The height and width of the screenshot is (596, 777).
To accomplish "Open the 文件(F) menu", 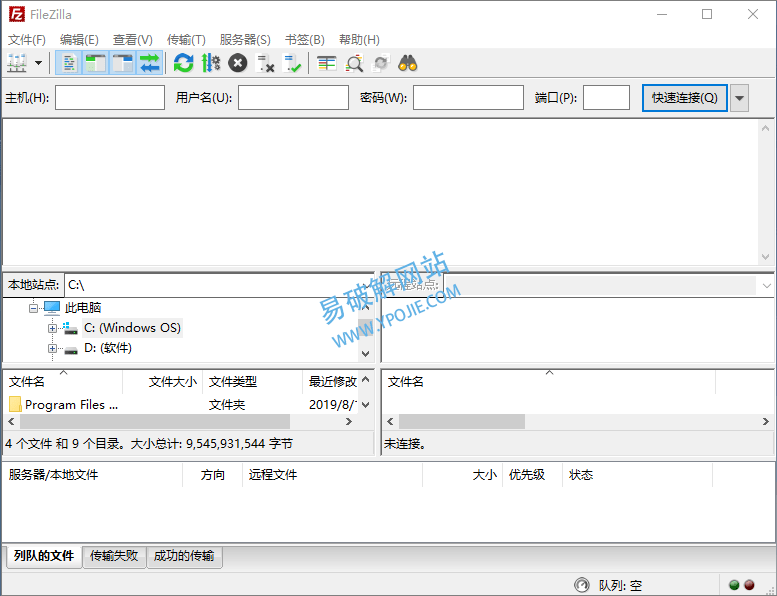I will point(27,40).
